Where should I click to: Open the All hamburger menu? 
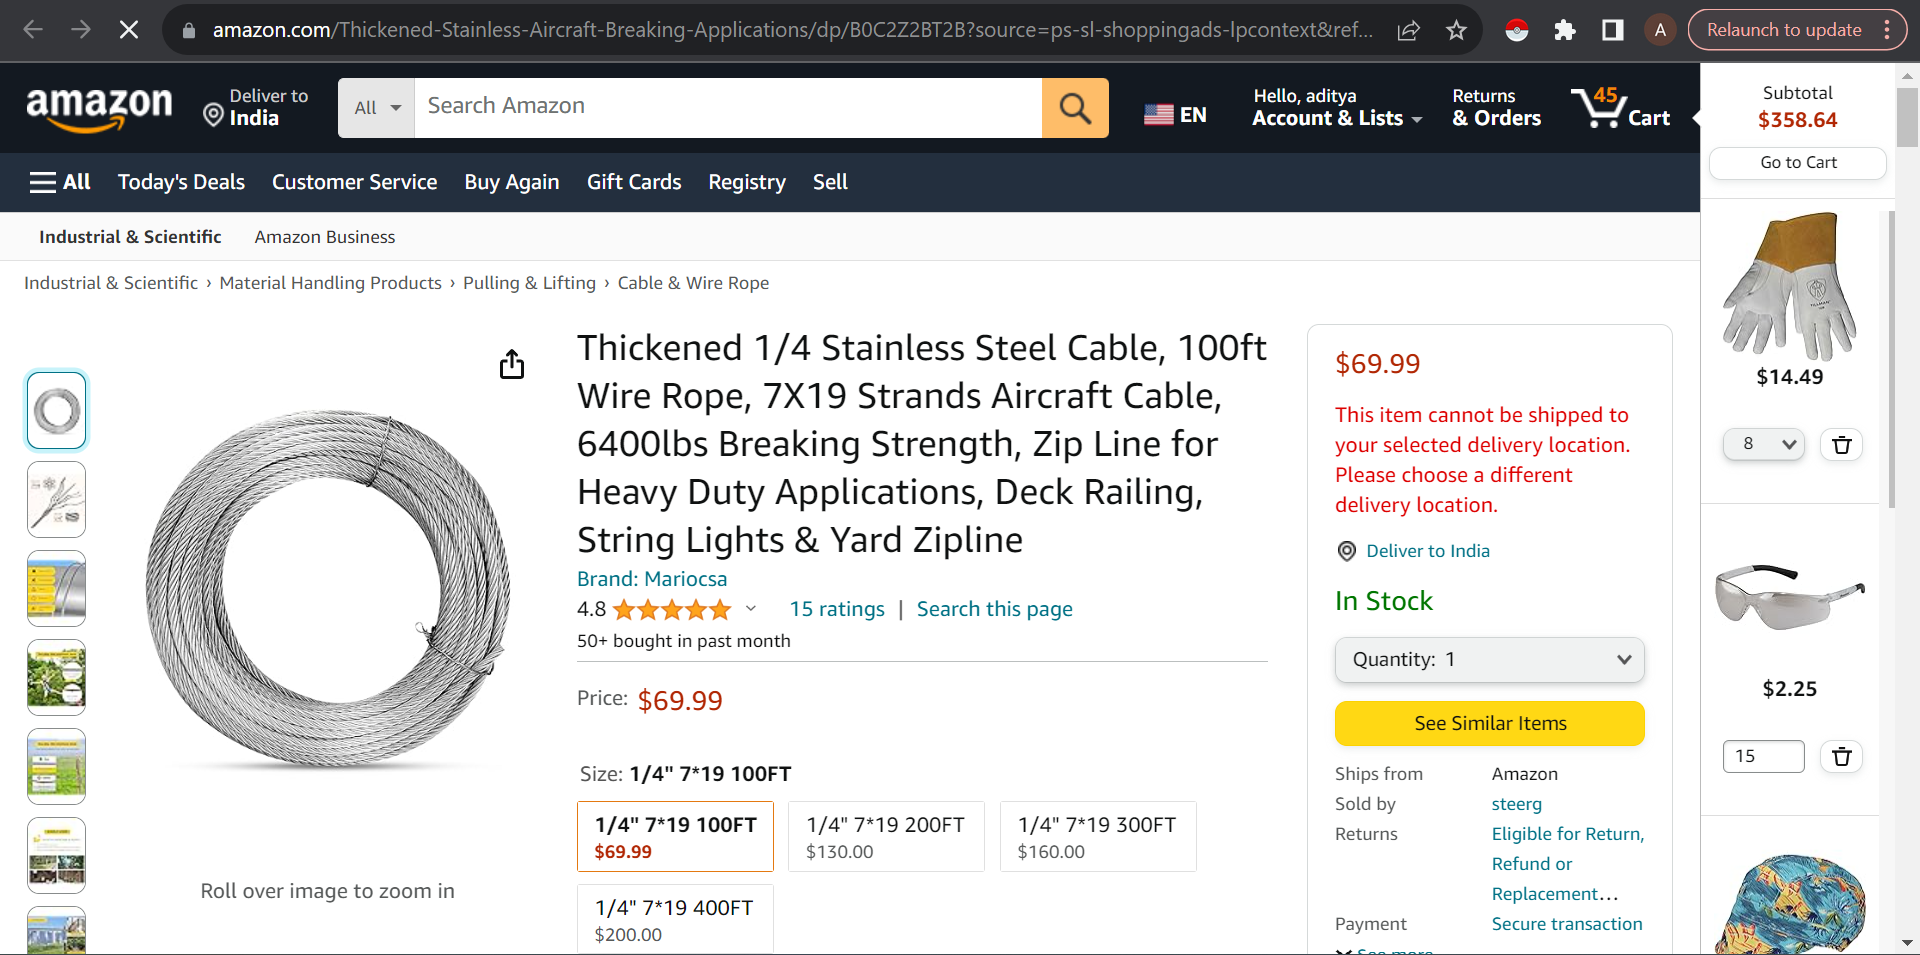(60, 182)
